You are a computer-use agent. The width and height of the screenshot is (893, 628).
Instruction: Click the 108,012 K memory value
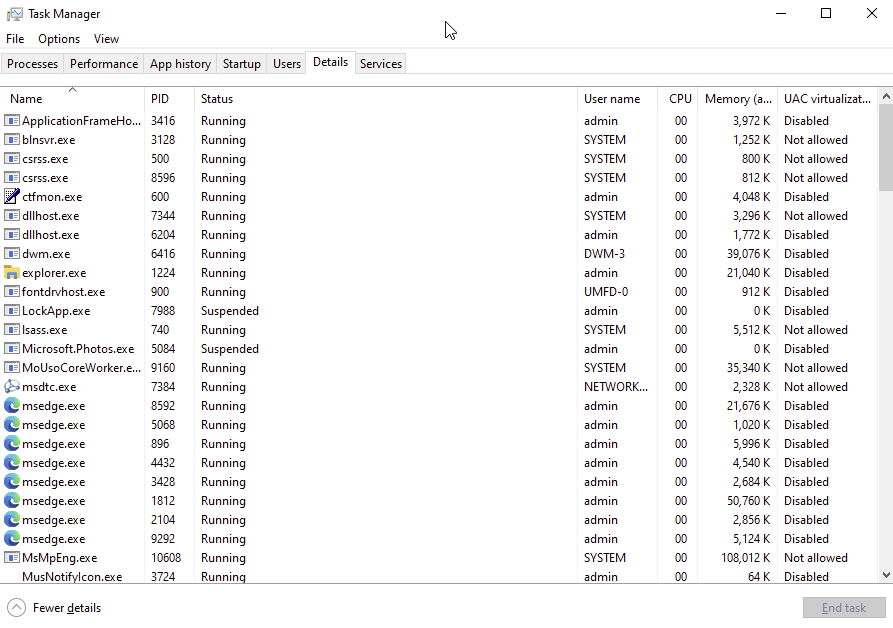tap(745, 558)
